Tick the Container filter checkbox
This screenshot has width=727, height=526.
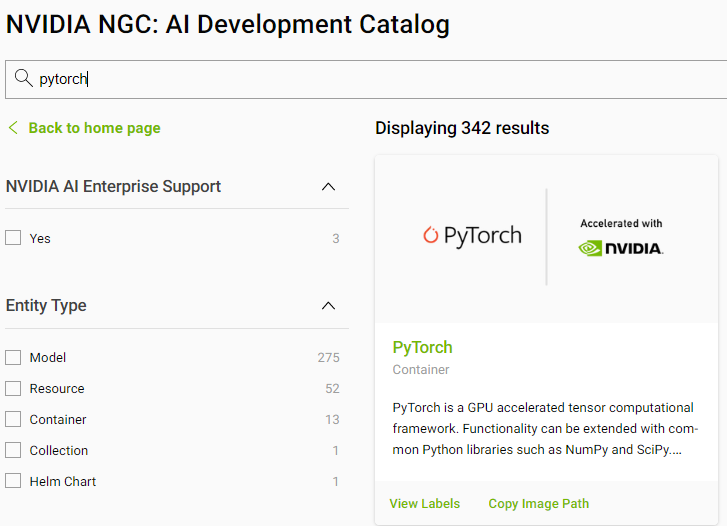point(13,419)
